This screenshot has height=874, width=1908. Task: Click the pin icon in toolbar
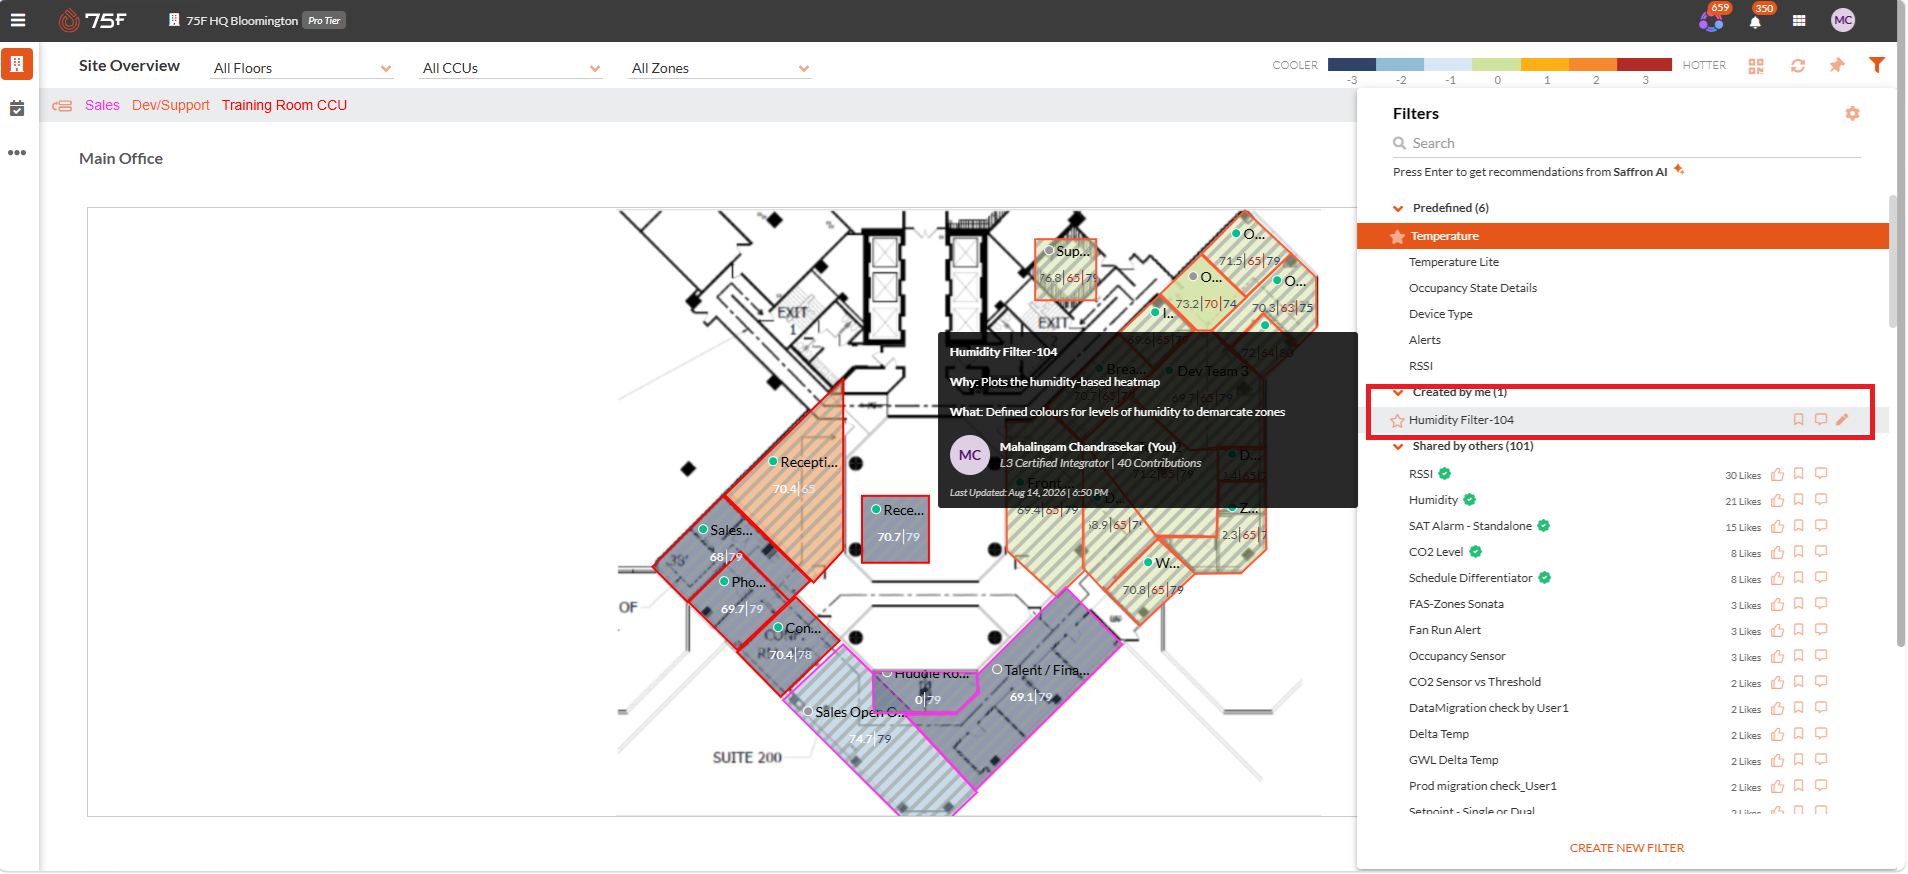coord(1837,65)
